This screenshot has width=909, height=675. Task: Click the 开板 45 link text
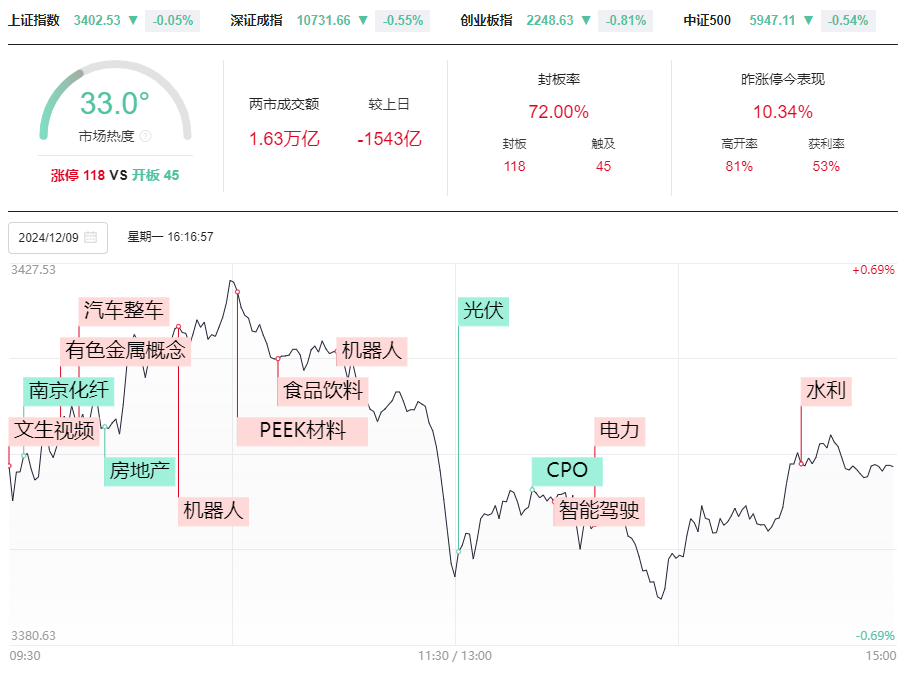155,175
